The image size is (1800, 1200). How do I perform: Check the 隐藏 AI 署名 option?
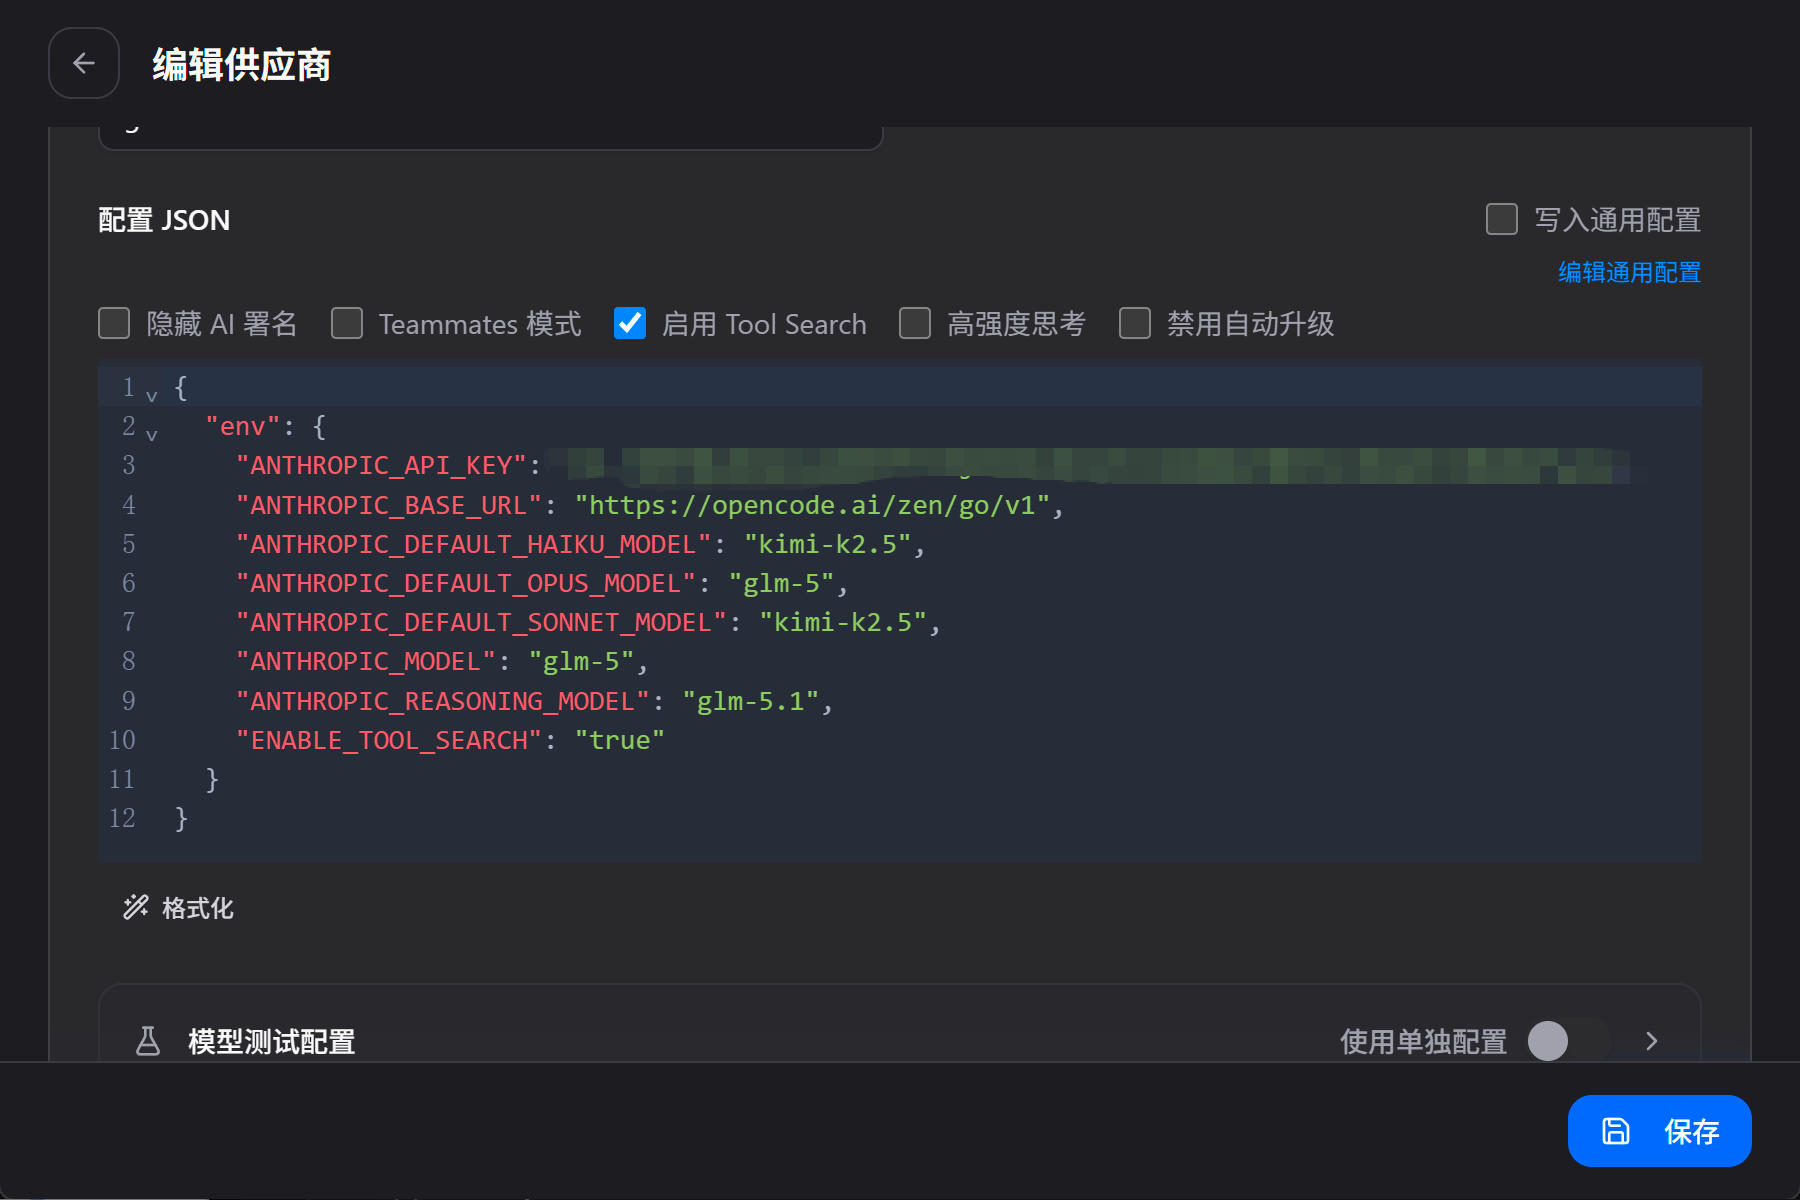(114, 323)
